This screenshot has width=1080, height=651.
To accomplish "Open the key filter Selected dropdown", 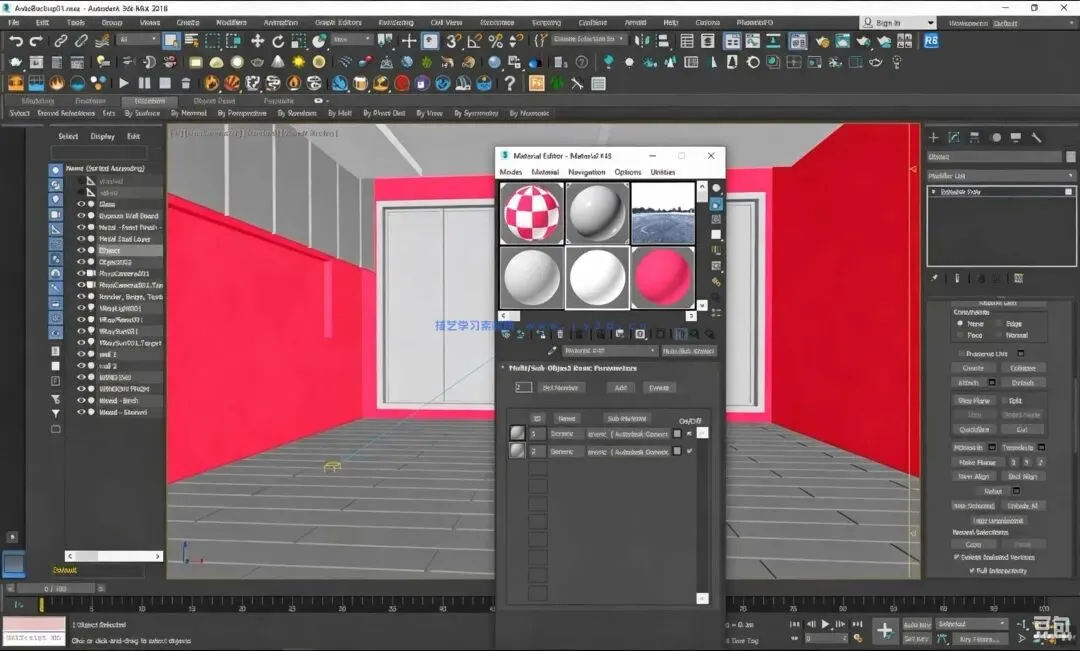I will pyautogui.click(x=971, y=624).
